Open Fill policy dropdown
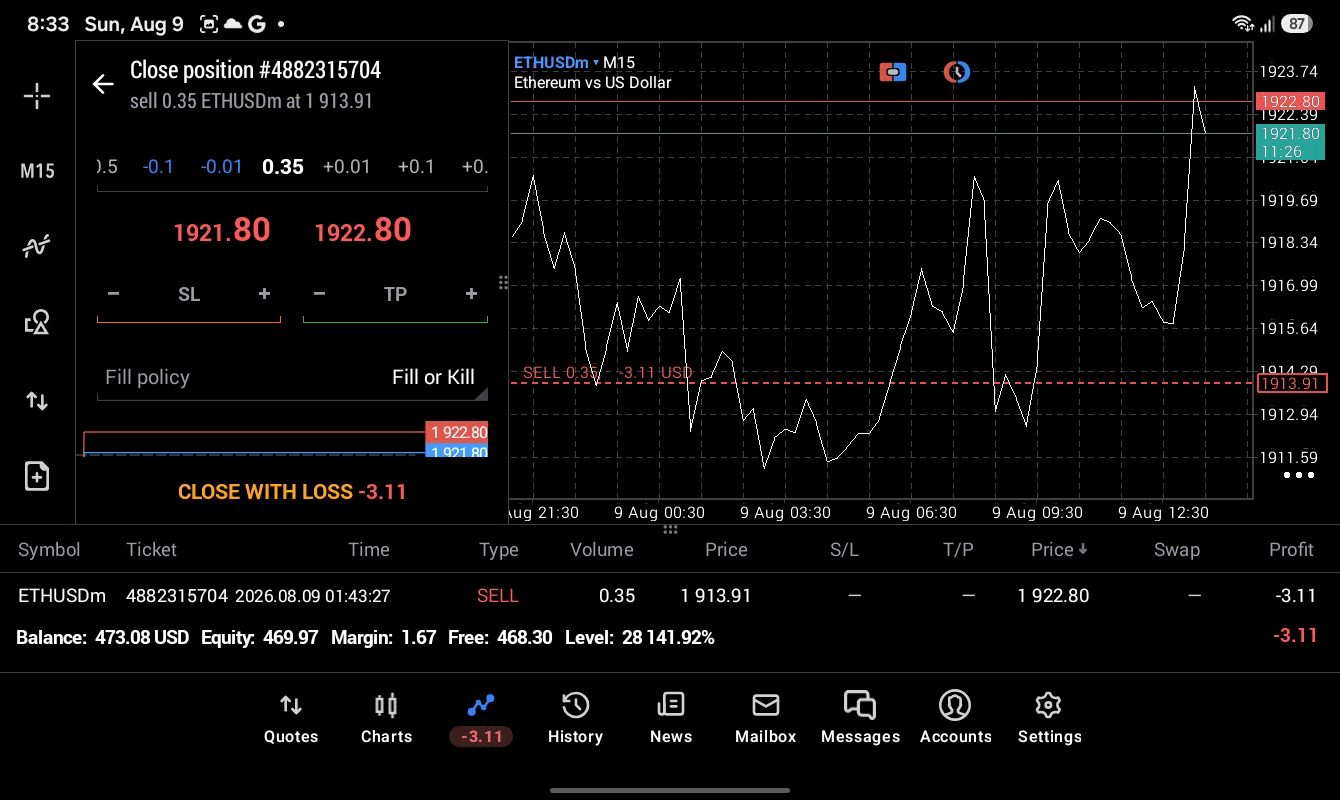 point(292,377)
